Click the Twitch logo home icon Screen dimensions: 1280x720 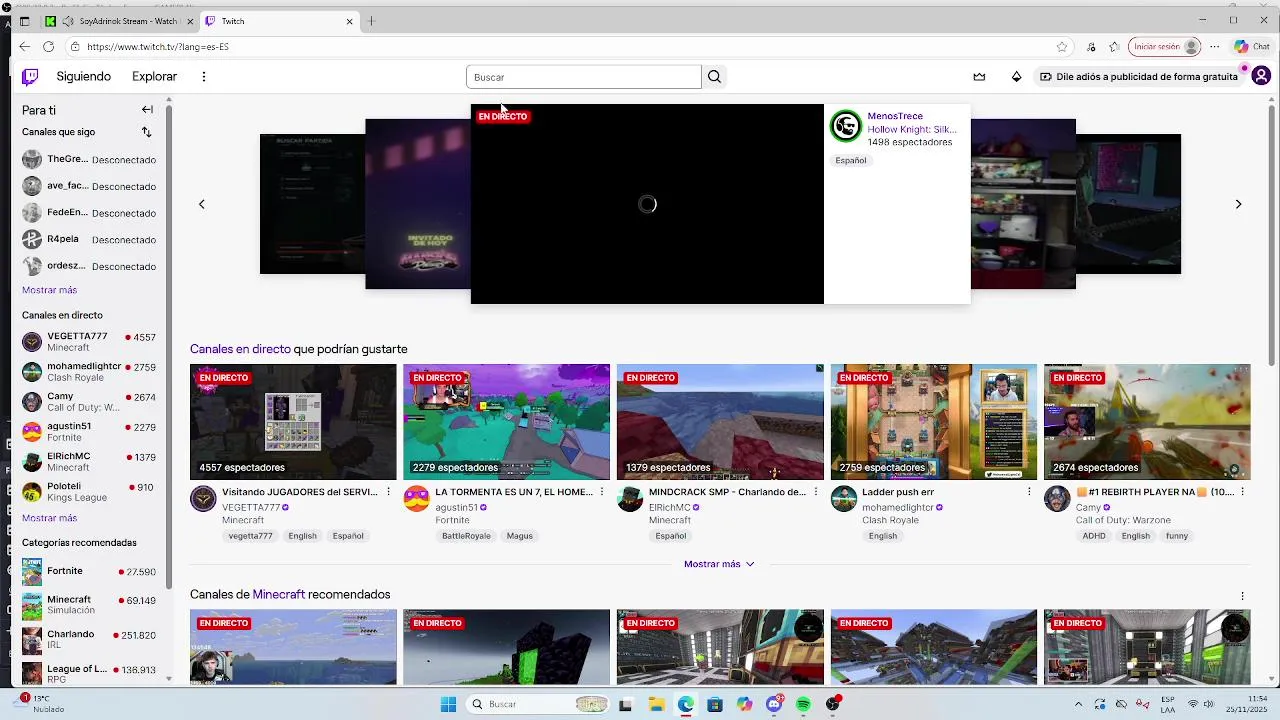pyautogui.click(x=30, y=77)
